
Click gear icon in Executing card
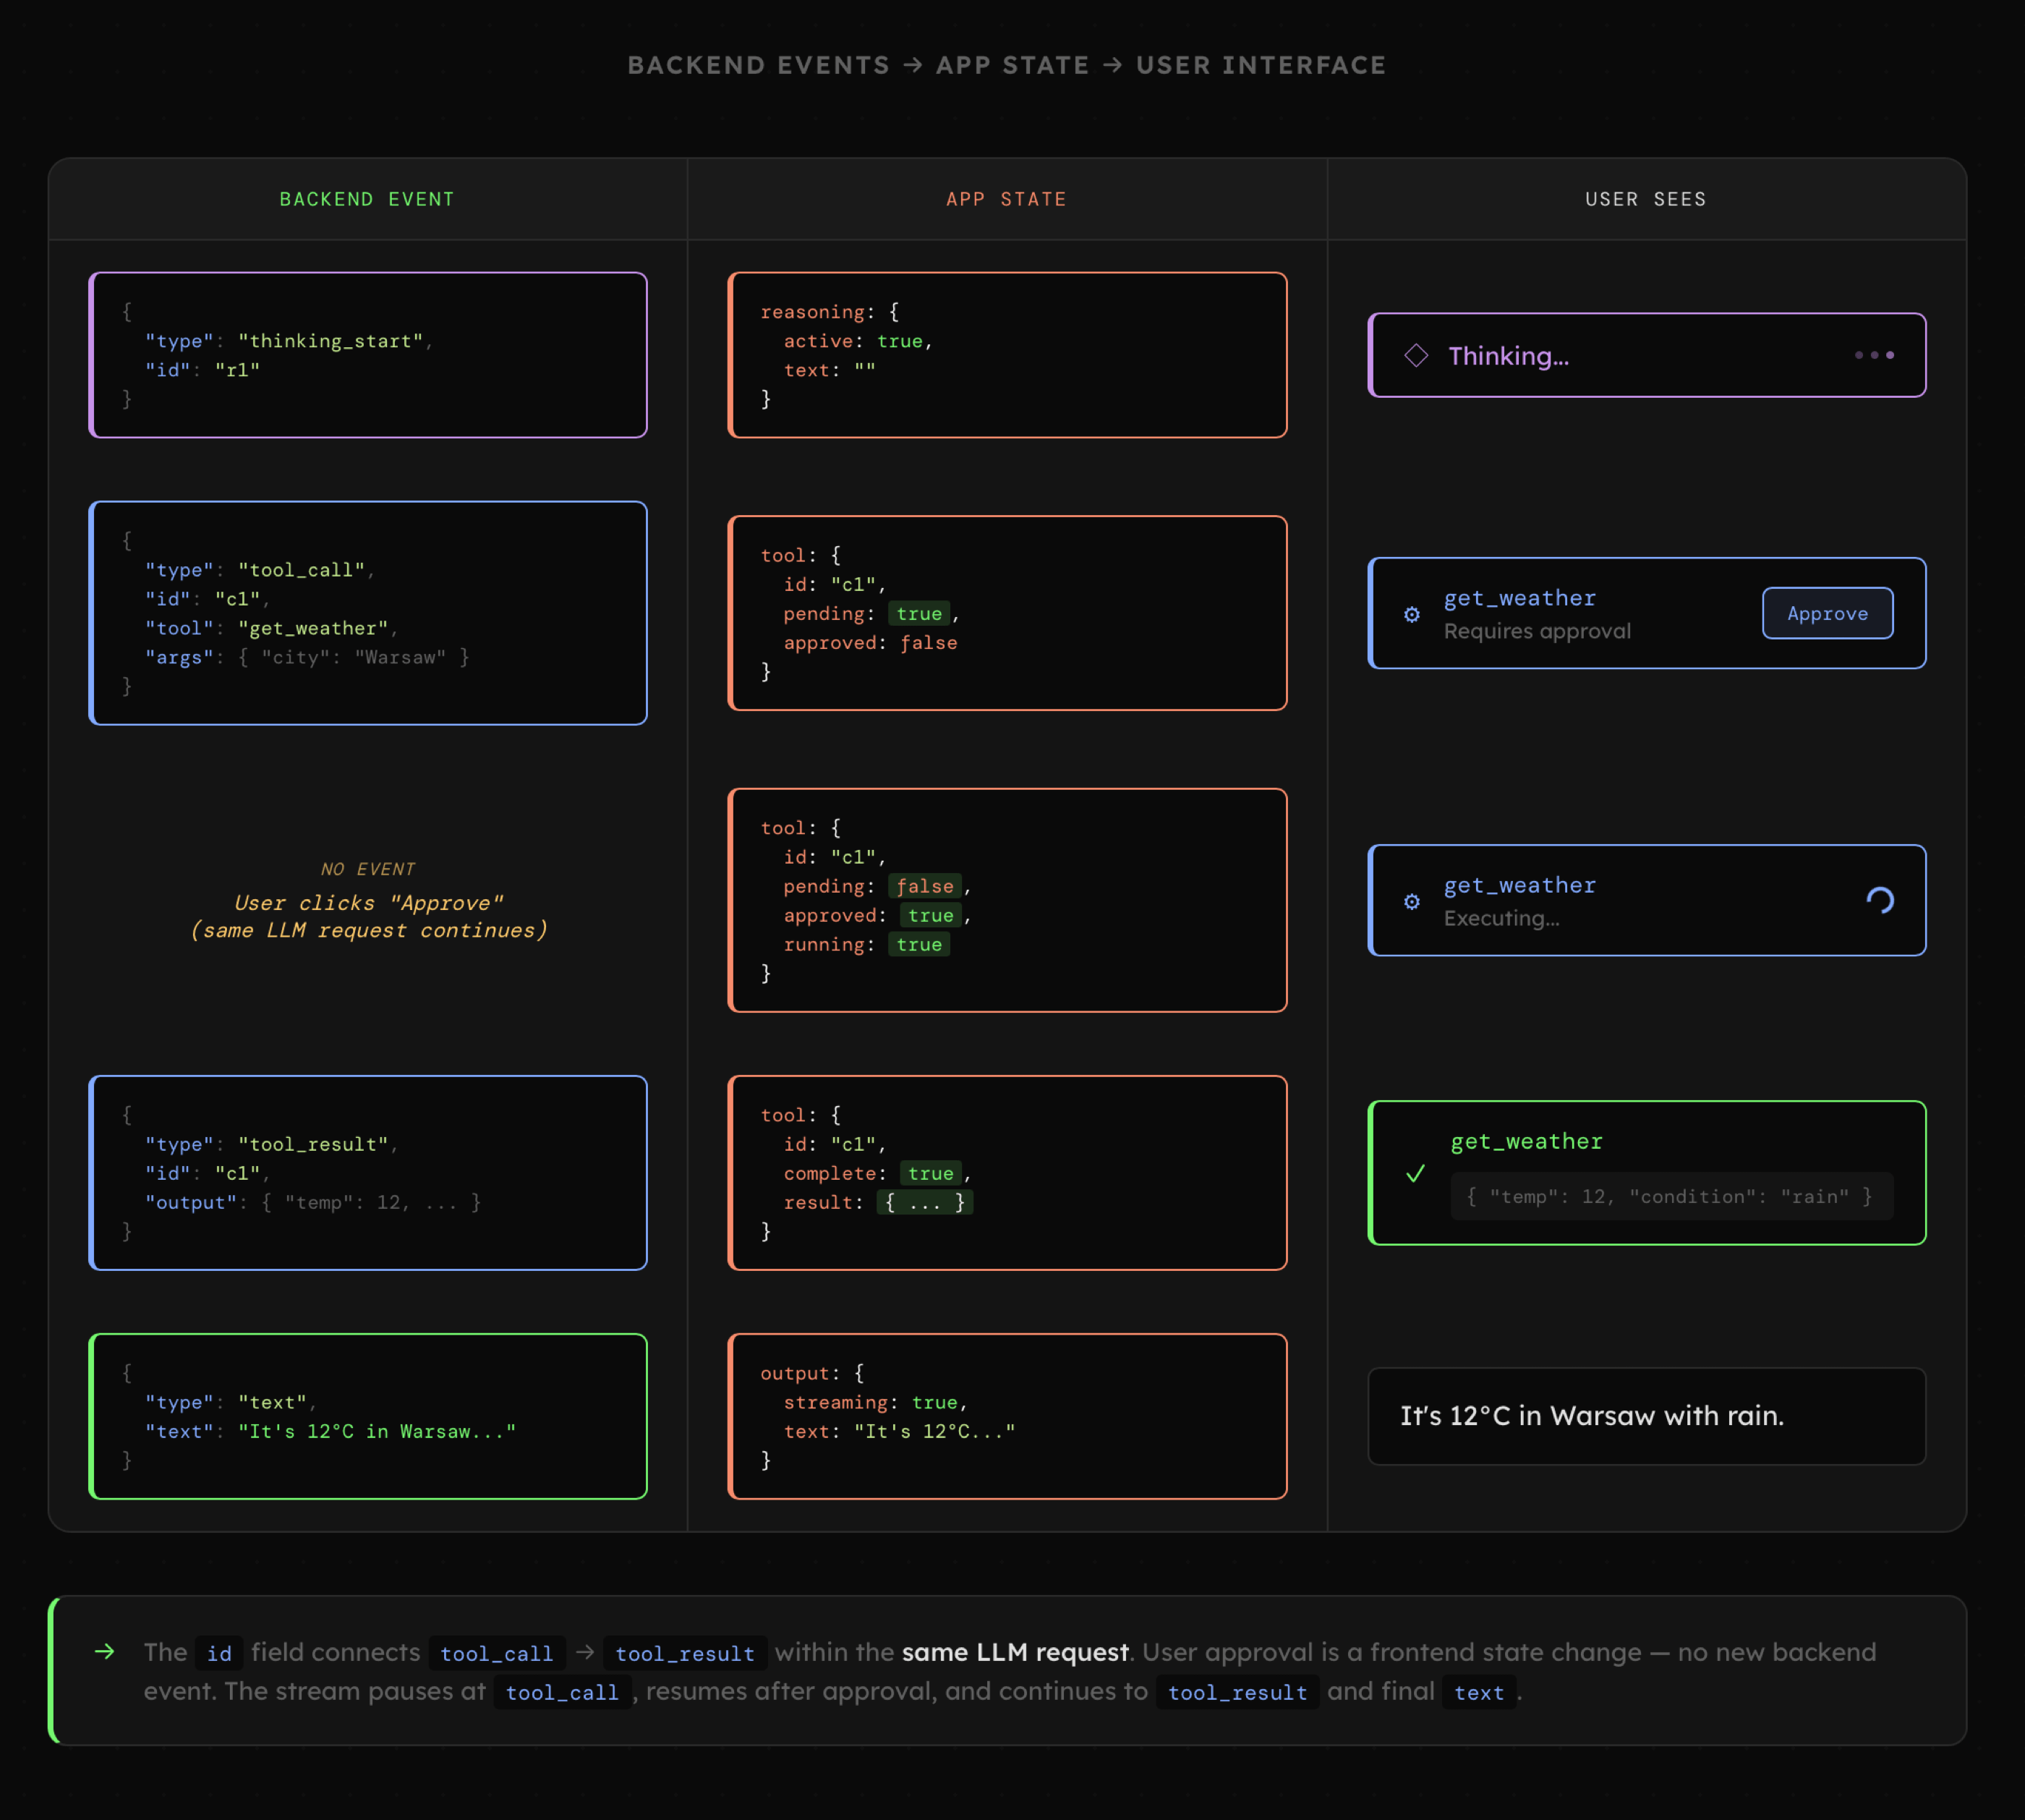(1411, 901)
